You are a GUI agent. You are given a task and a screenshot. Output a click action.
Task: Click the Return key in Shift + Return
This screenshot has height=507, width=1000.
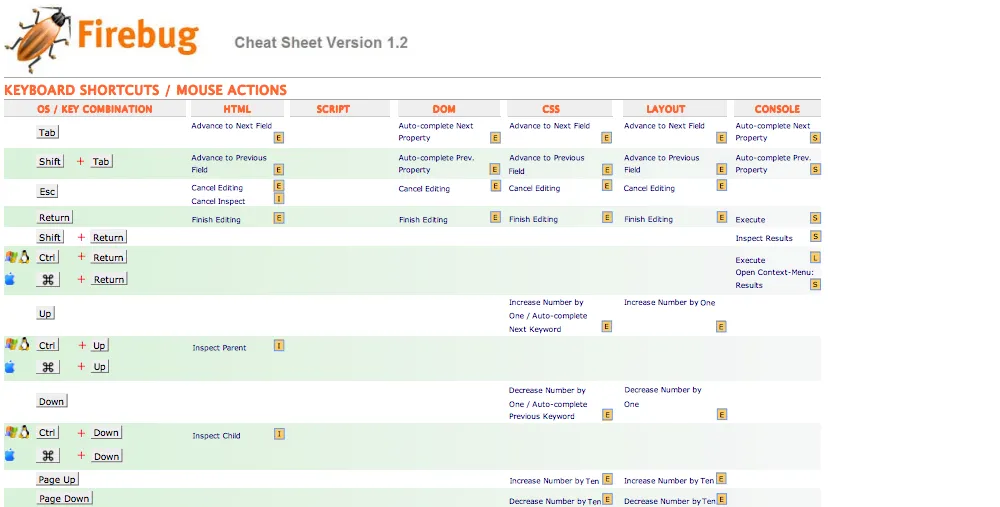pos(108,237)
